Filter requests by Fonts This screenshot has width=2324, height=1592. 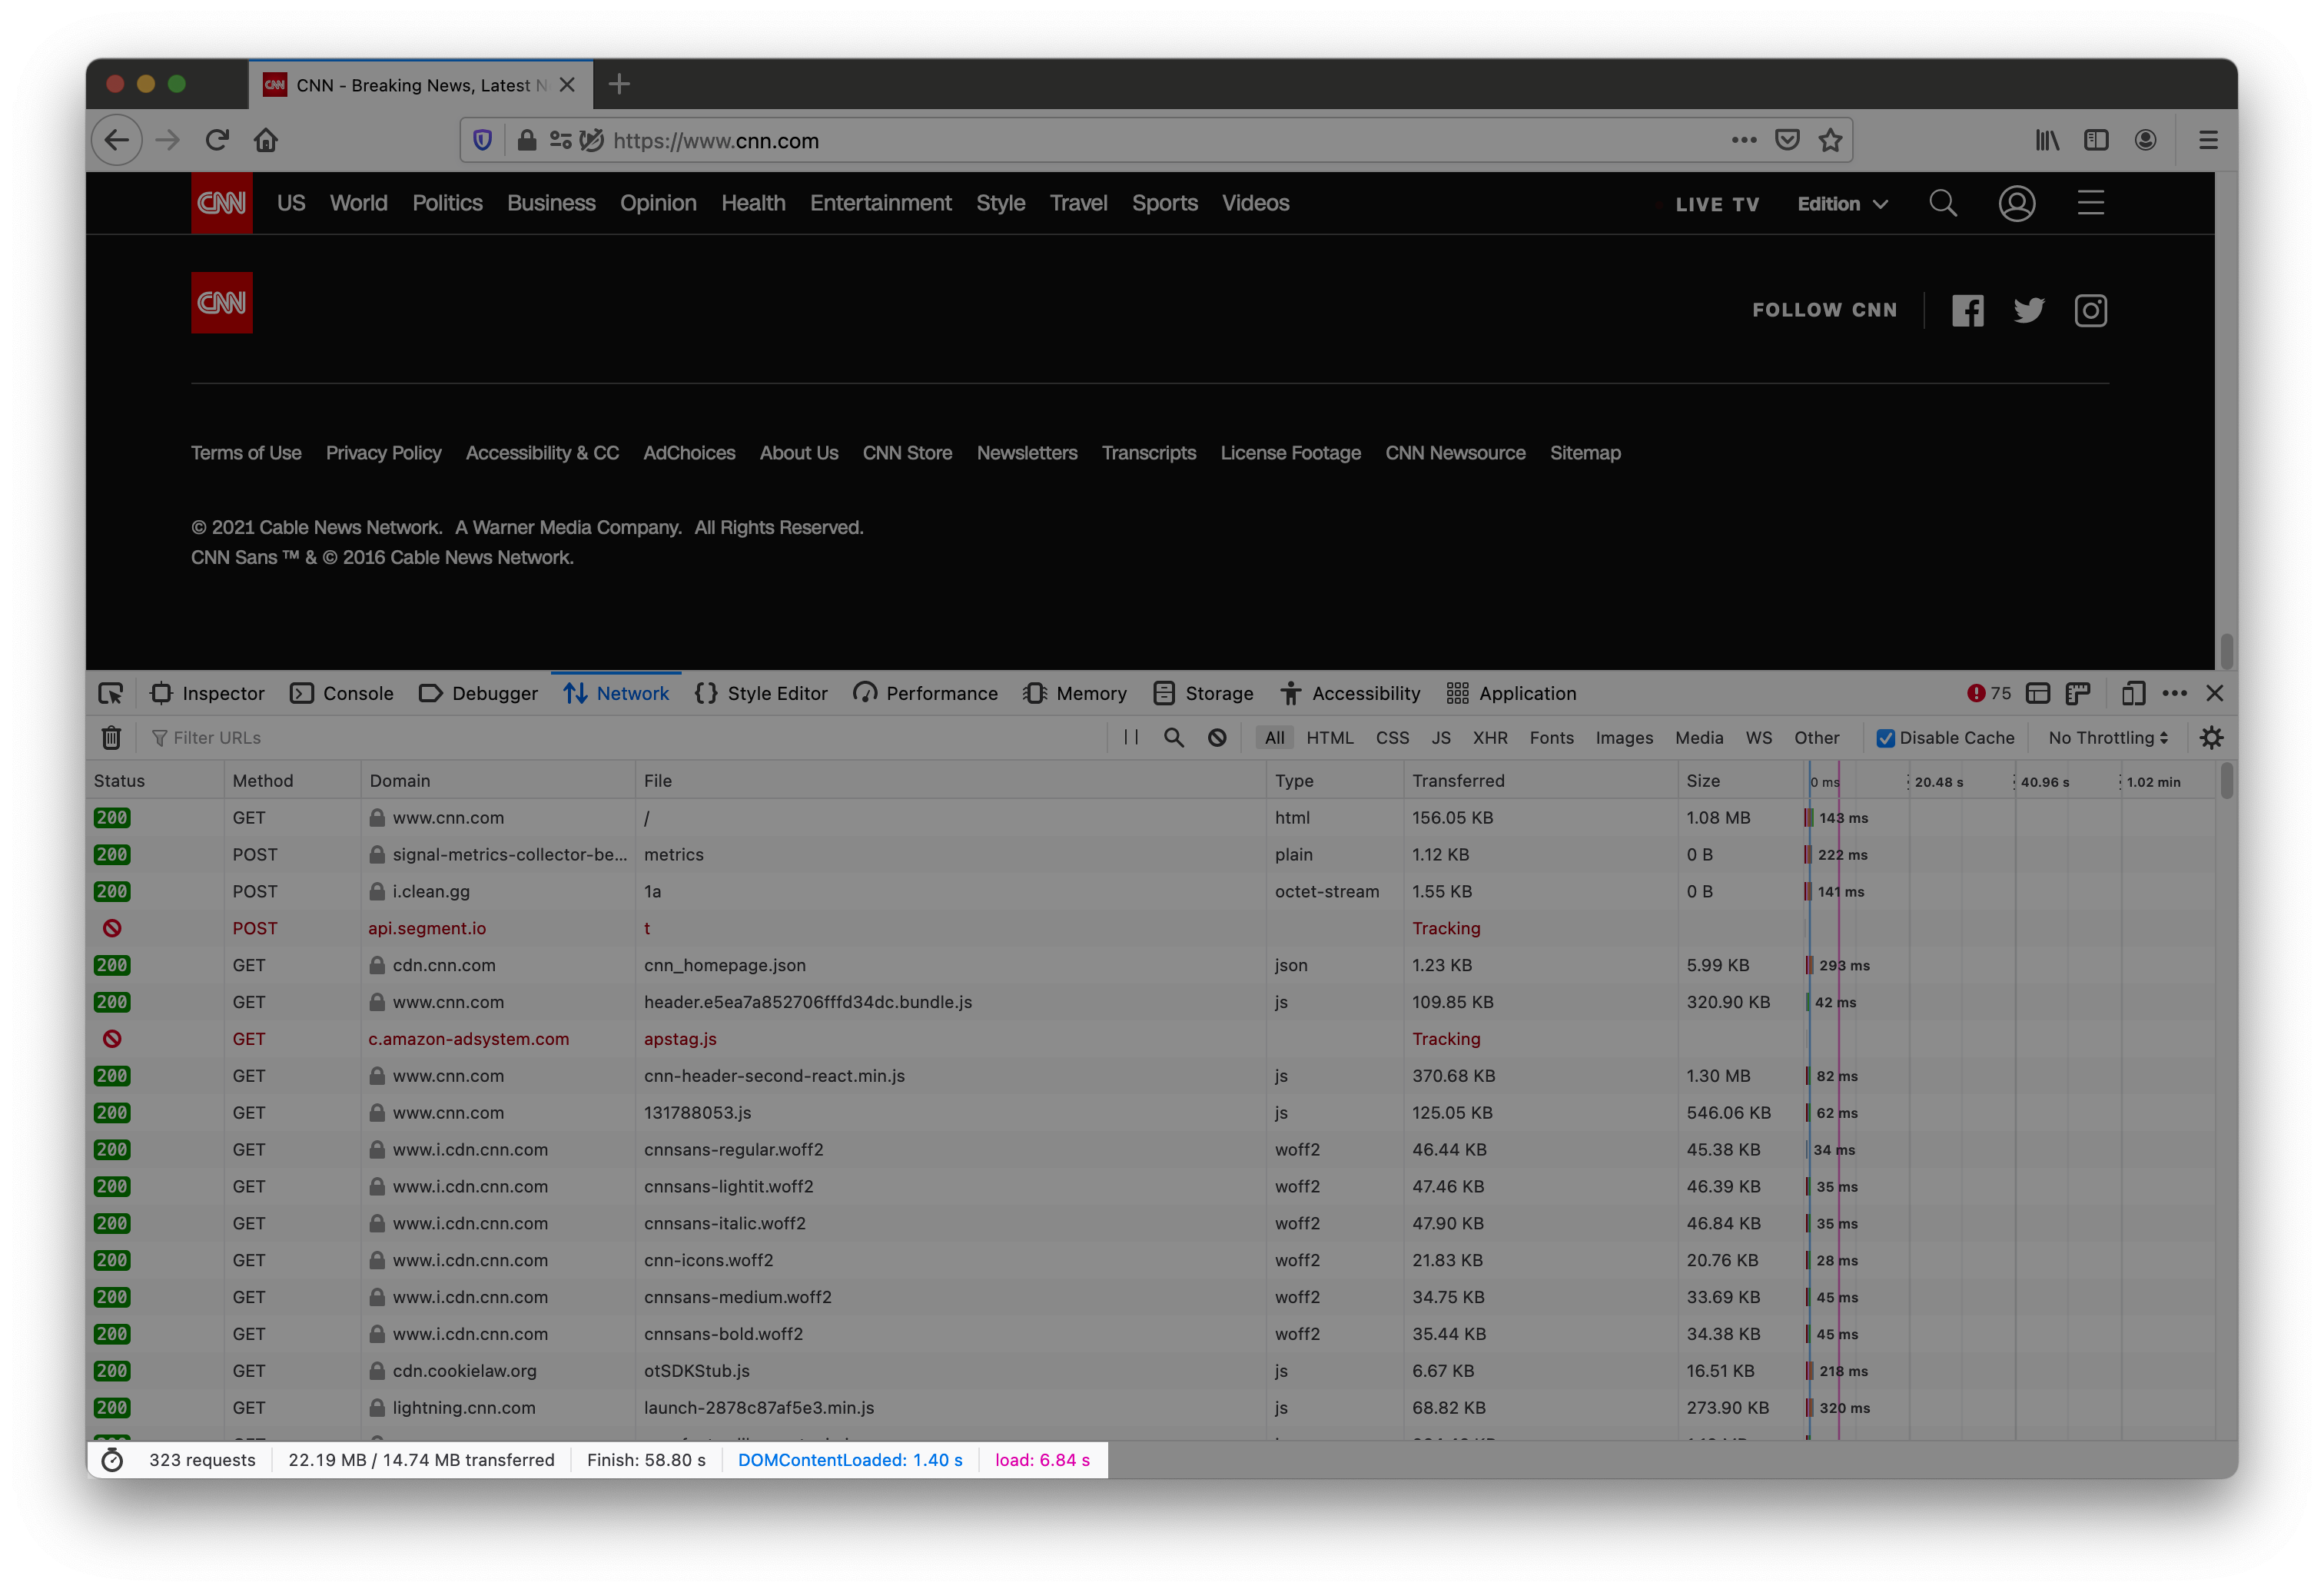1551,738
